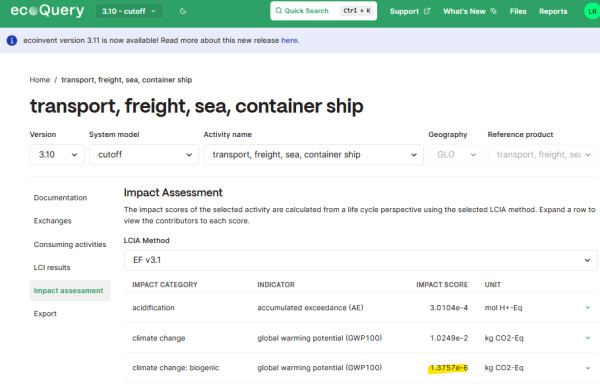Switch to the Exchanges section

[52, 221]
